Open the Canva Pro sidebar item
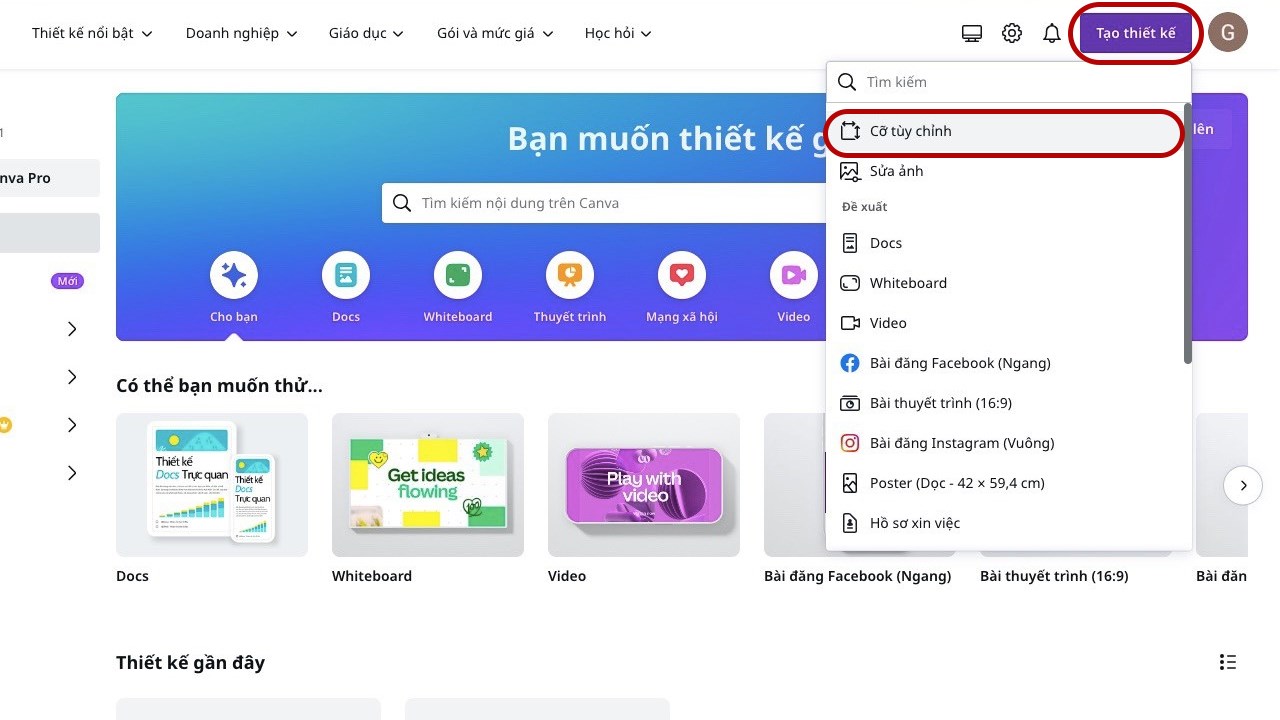 click(50, 178)
